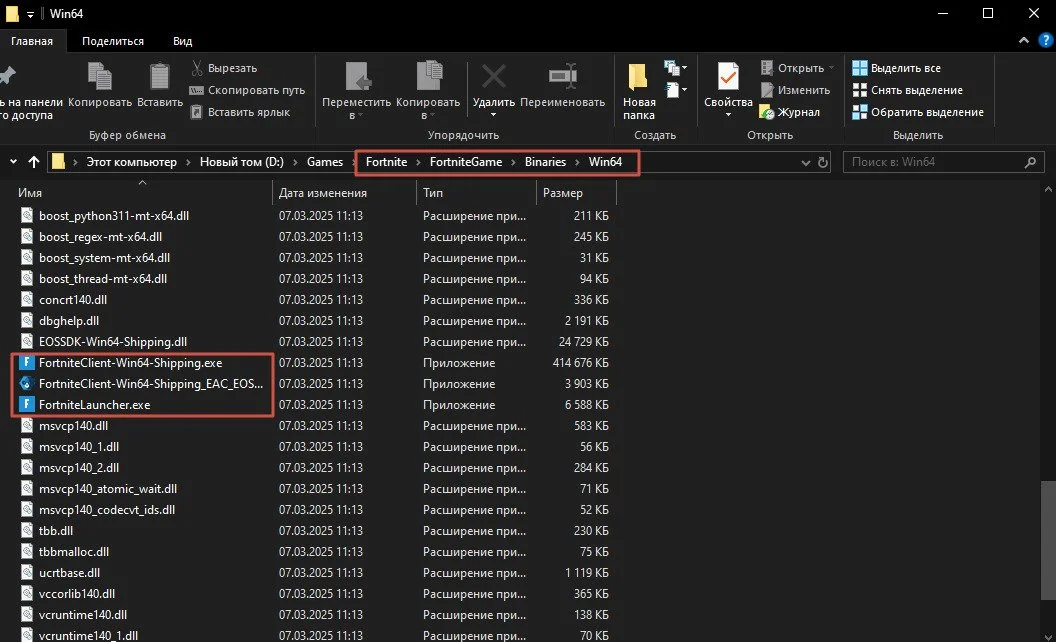The width and height of the screenshot is (1056, 642).
Task: Click Новый том (D:) breadcrumb
Action: click(242, 162)
